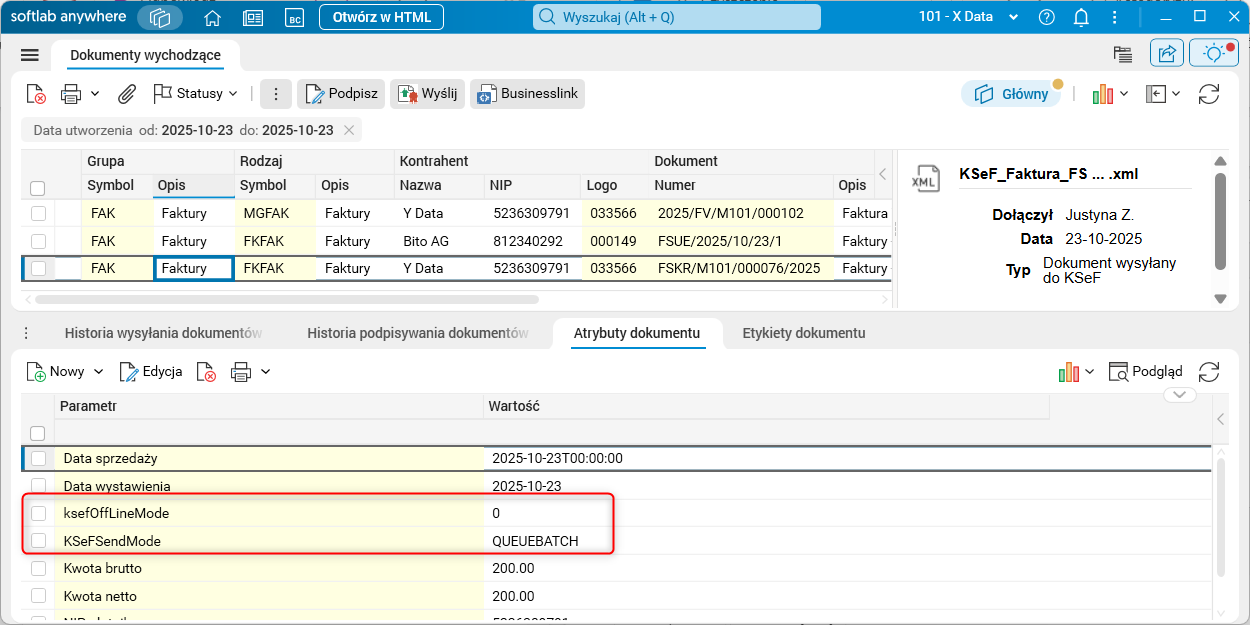The image size is (1250, 625).
Task: Click the lightbulb hints icon
Action: tap(1214, 54)
